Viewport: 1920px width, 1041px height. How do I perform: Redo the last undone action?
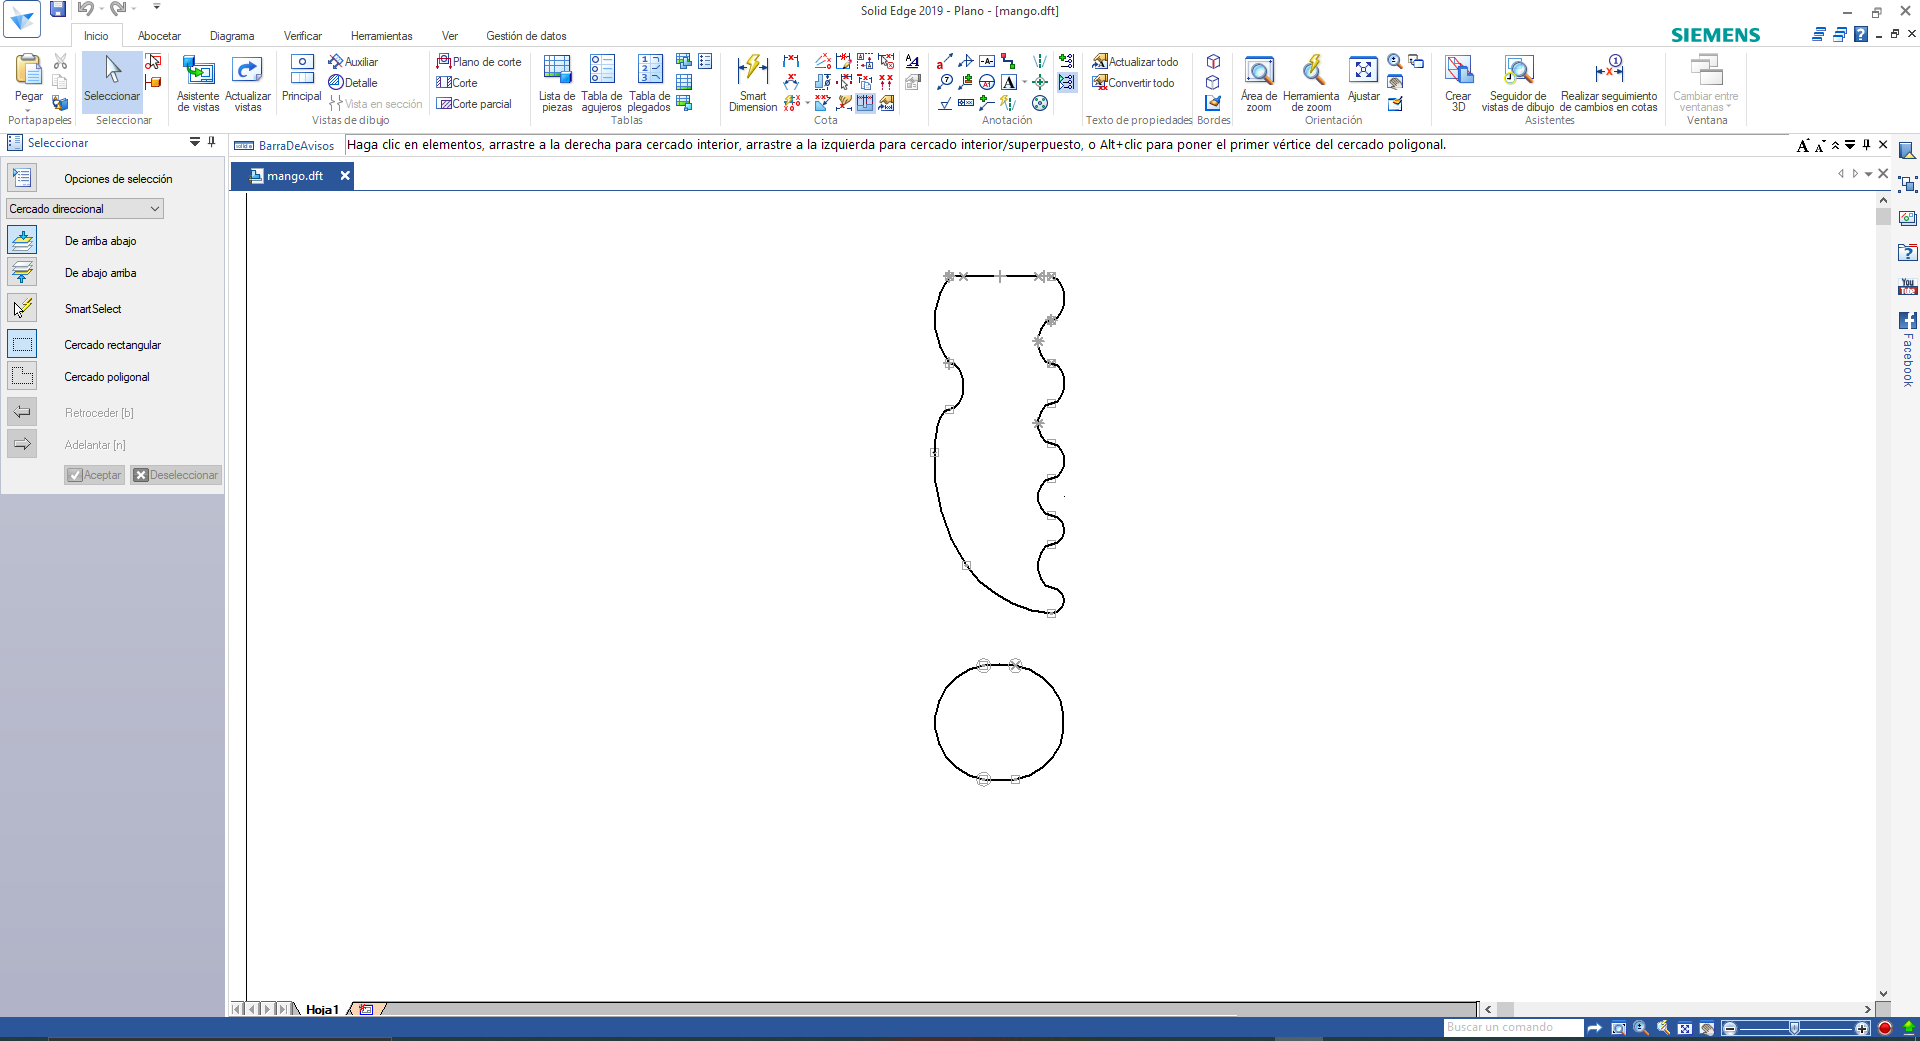click(x=117, y=9)
